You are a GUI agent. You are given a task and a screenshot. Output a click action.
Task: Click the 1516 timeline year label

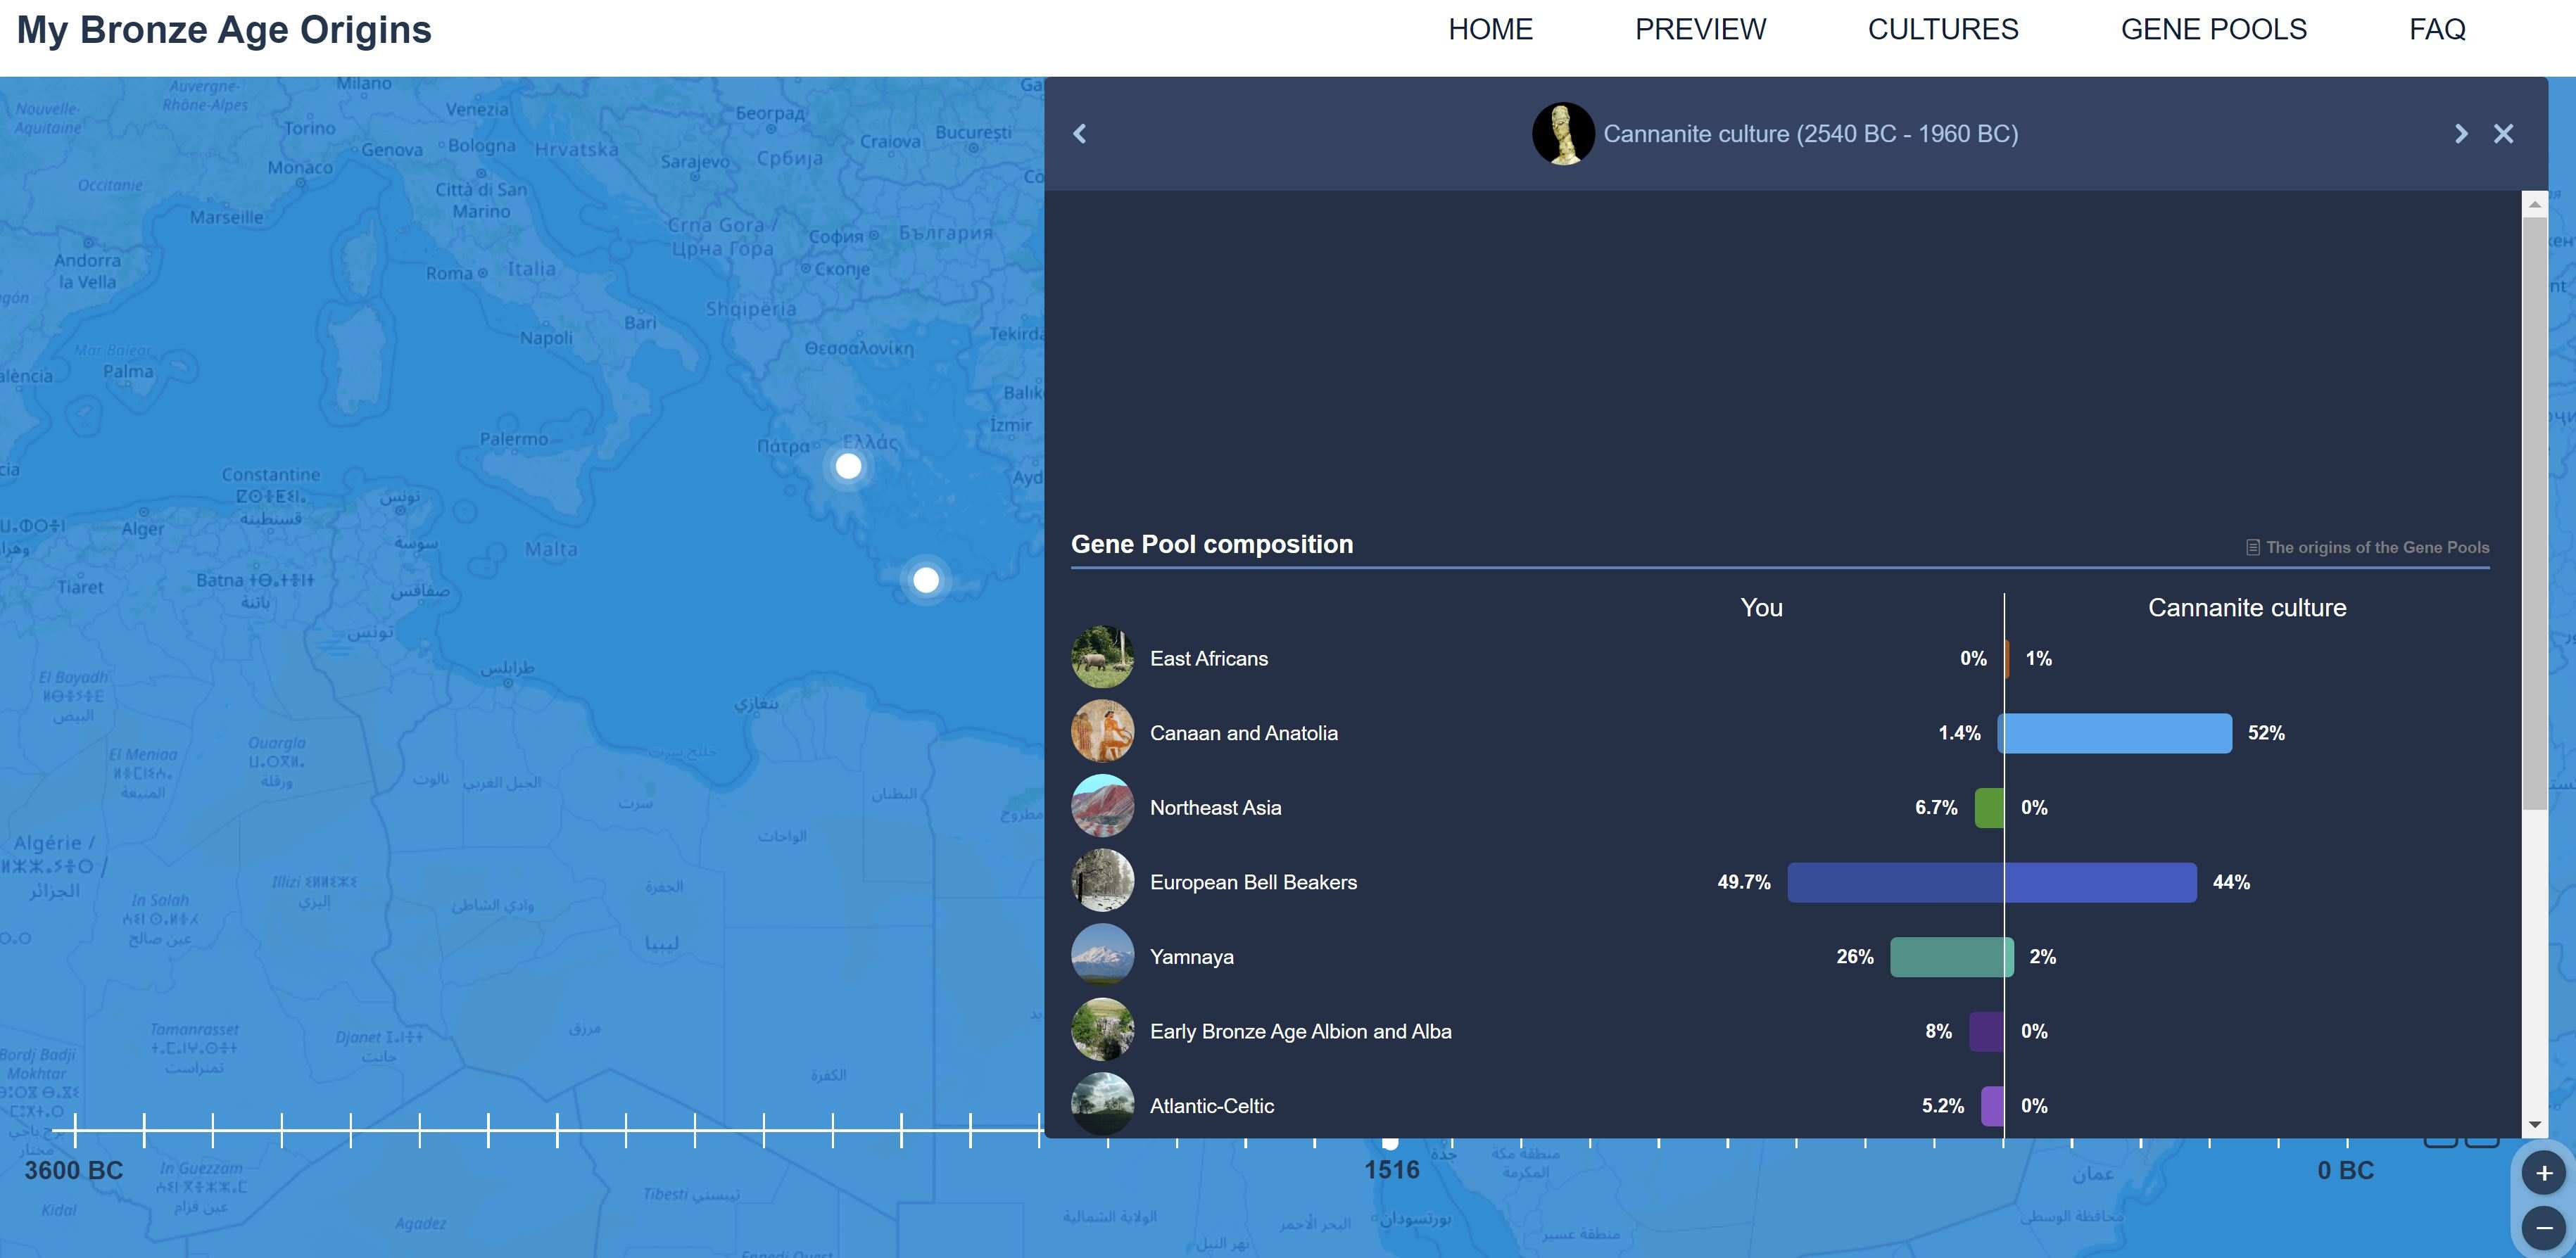tap(1392, 1170)
